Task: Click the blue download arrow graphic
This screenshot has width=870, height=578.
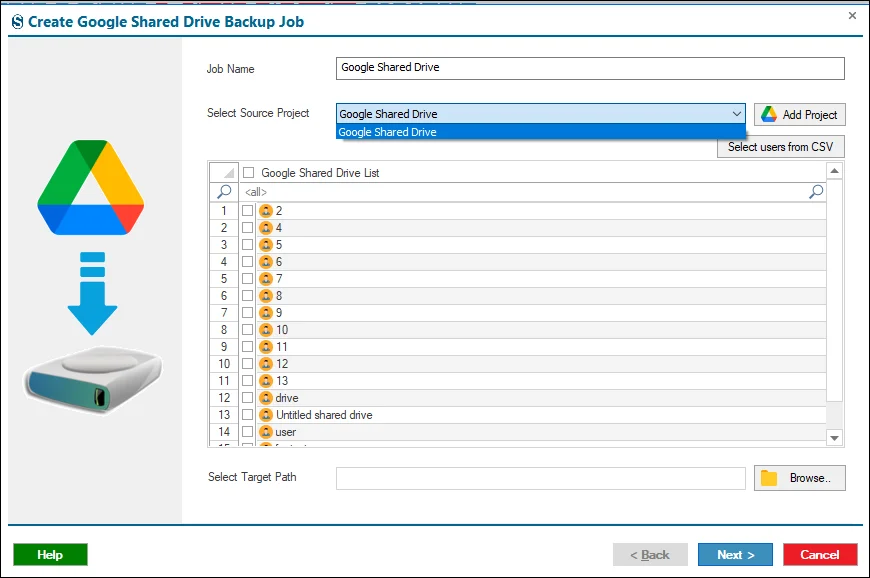Action: pos(93,293)
